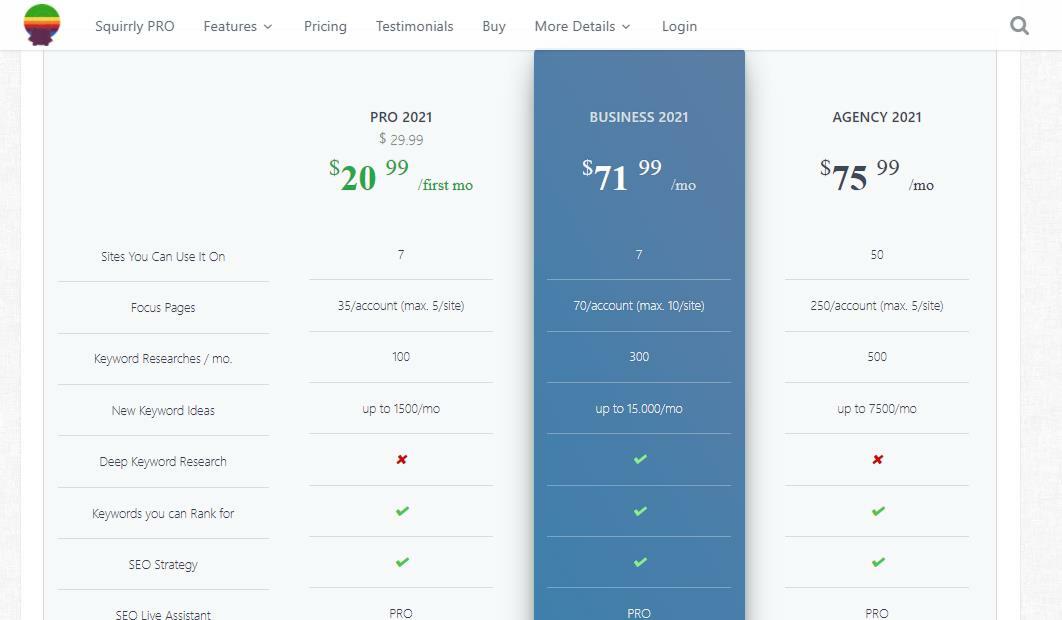Image resolution: width=1062 pixels, height=620 pixels.
Task: Click PRO check for Keywords you can Rank for
Action: point(402,511)
